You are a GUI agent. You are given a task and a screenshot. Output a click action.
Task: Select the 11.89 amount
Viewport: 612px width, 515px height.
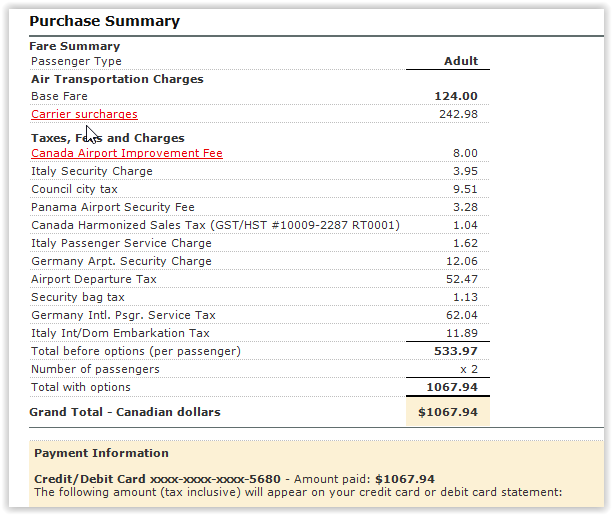462,333
